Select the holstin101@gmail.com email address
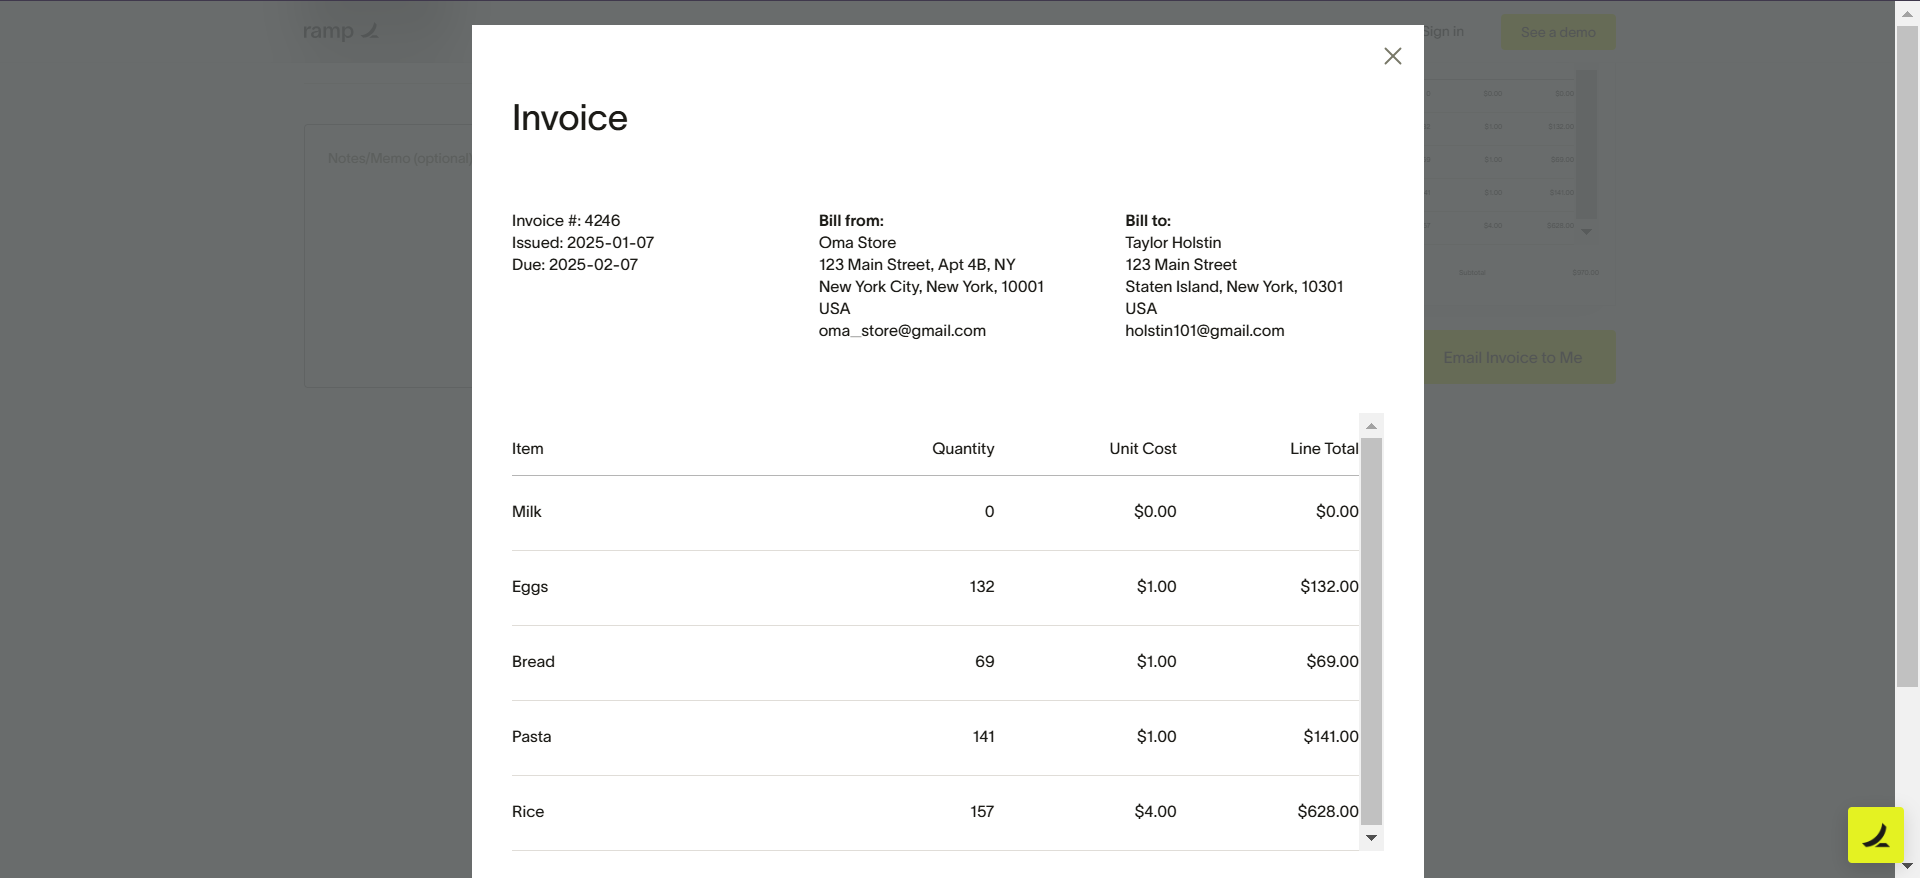 [1204, 331]
